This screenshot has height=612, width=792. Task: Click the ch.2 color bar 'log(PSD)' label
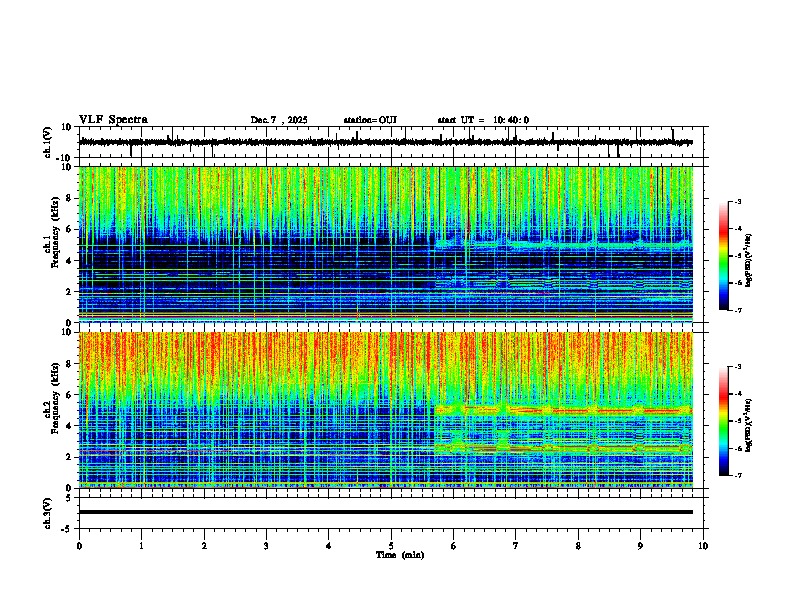click(x=749, y=425)
